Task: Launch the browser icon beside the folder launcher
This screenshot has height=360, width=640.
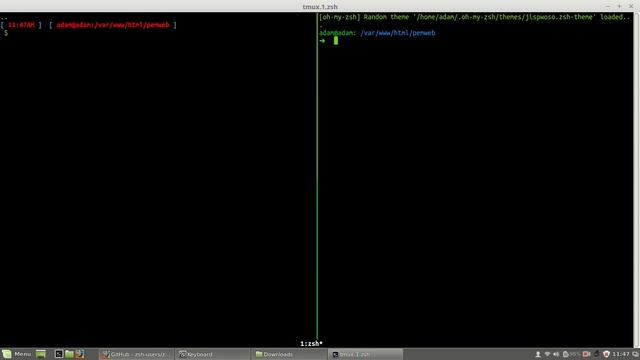Action: click(80, 354)
